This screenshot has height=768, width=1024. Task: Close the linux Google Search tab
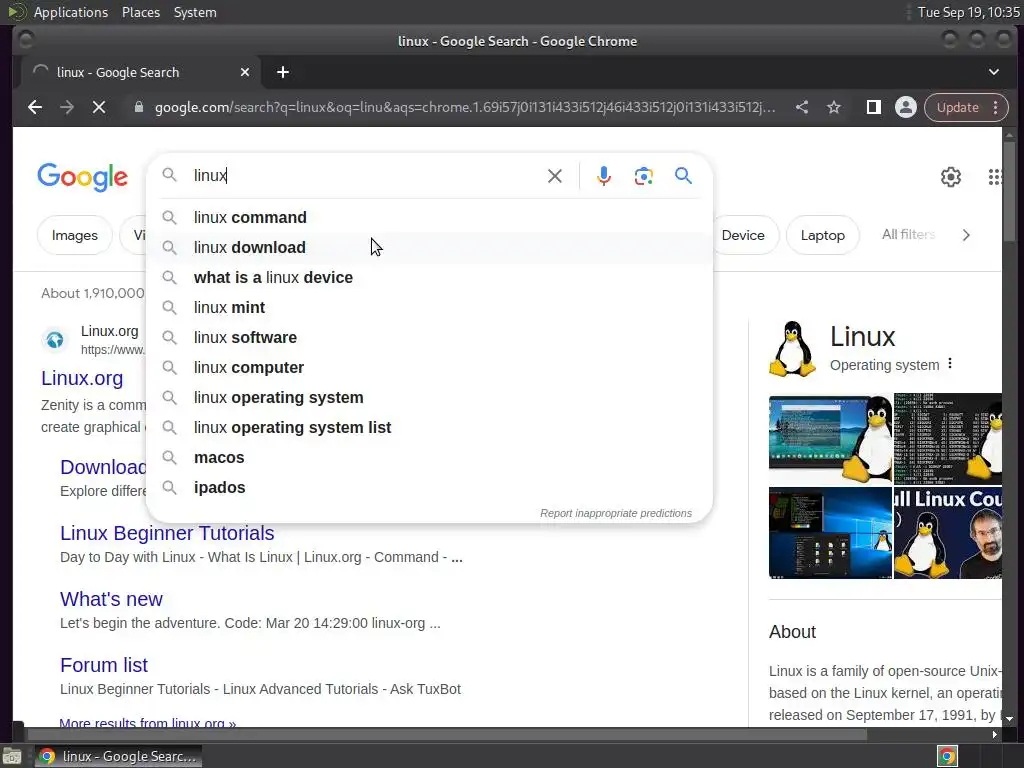click(x=245, y=72)
